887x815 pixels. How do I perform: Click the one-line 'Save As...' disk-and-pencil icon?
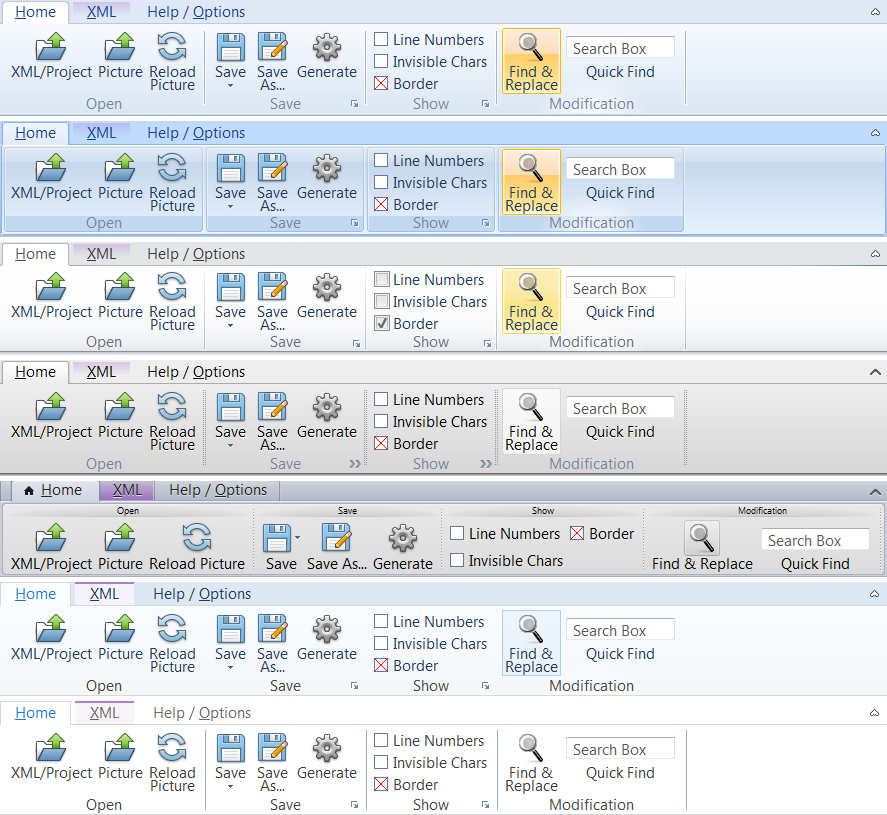(x=336, y=538)
